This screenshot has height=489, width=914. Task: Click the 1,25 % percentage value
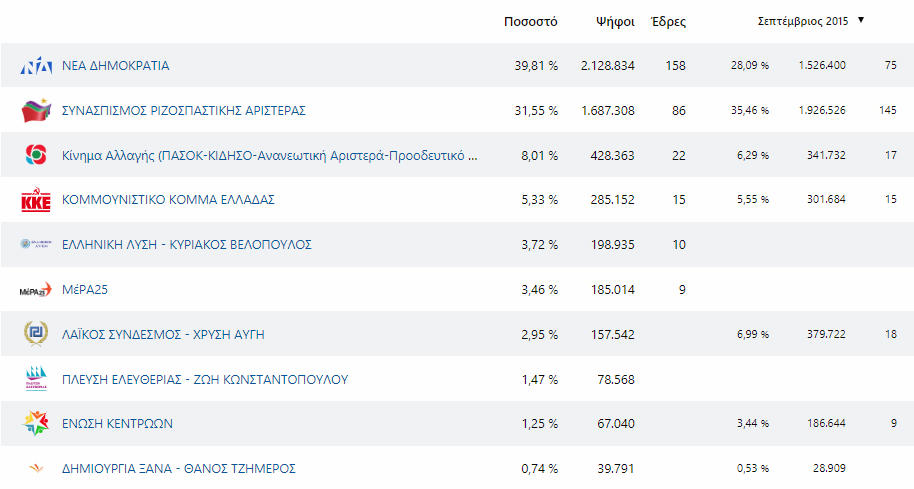pyautogui.click(x=539, y=424)
